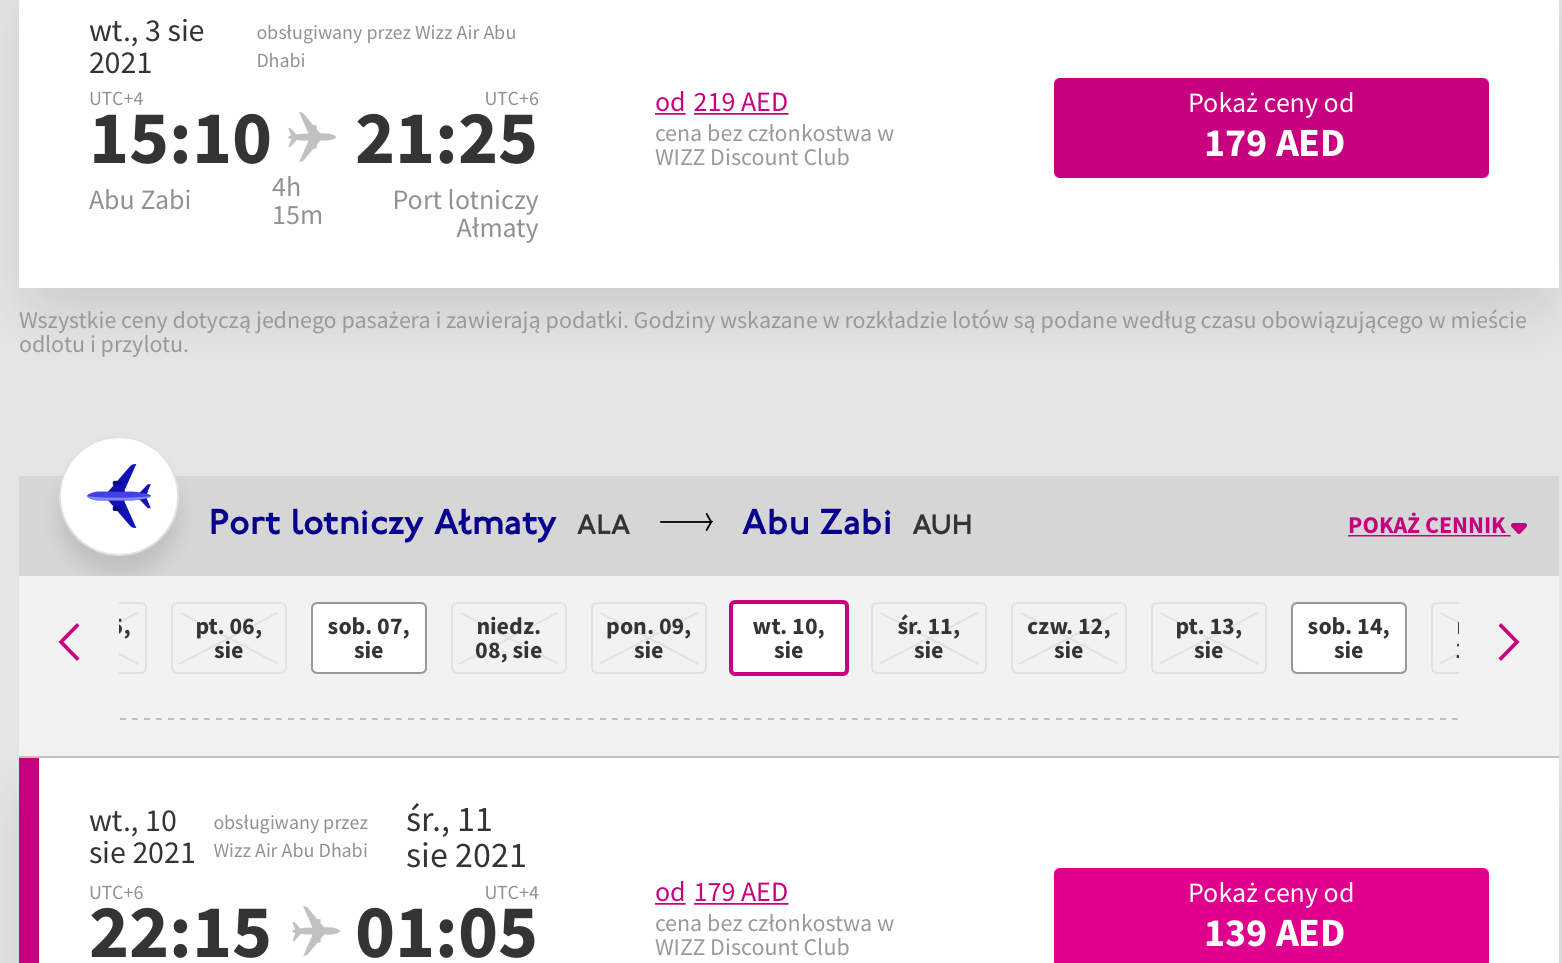This screenshot has height=963, width=1562.
Task: Click Pokaż ceny od 179 AED button
Action: click(x=1271, y=128)
